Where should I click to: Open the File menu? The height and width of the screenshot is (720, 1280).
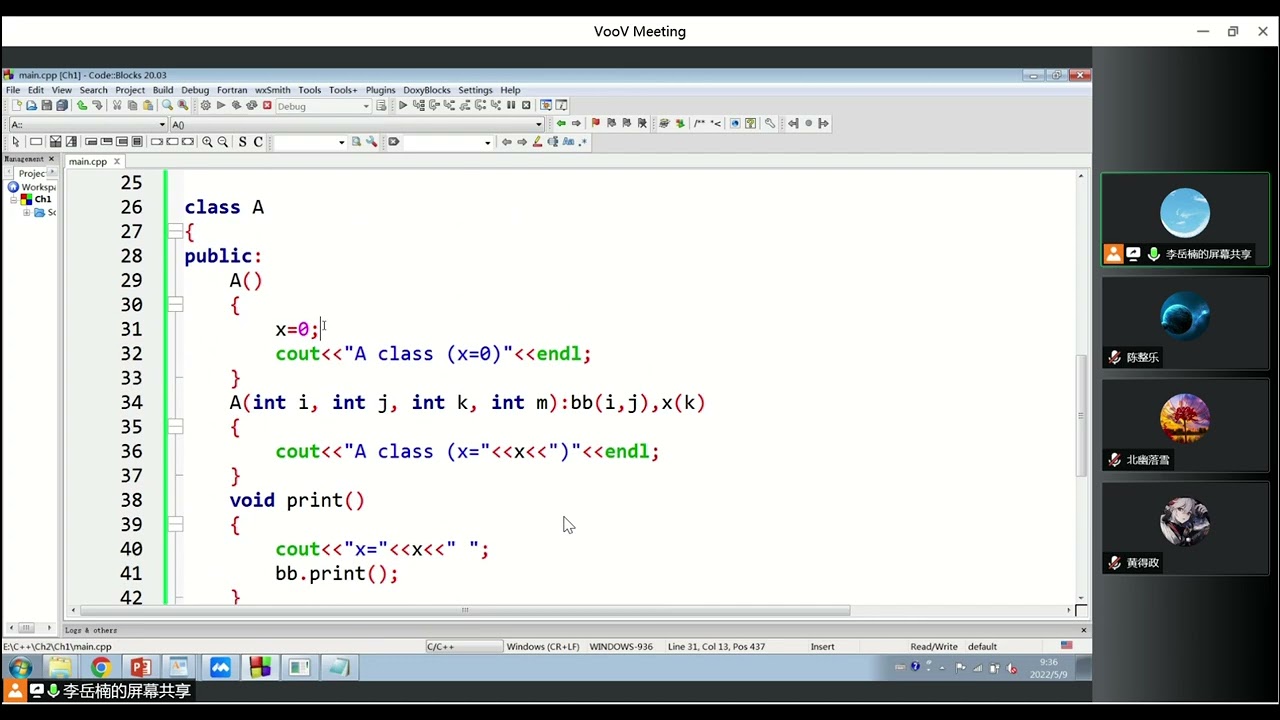click(13, 90)
